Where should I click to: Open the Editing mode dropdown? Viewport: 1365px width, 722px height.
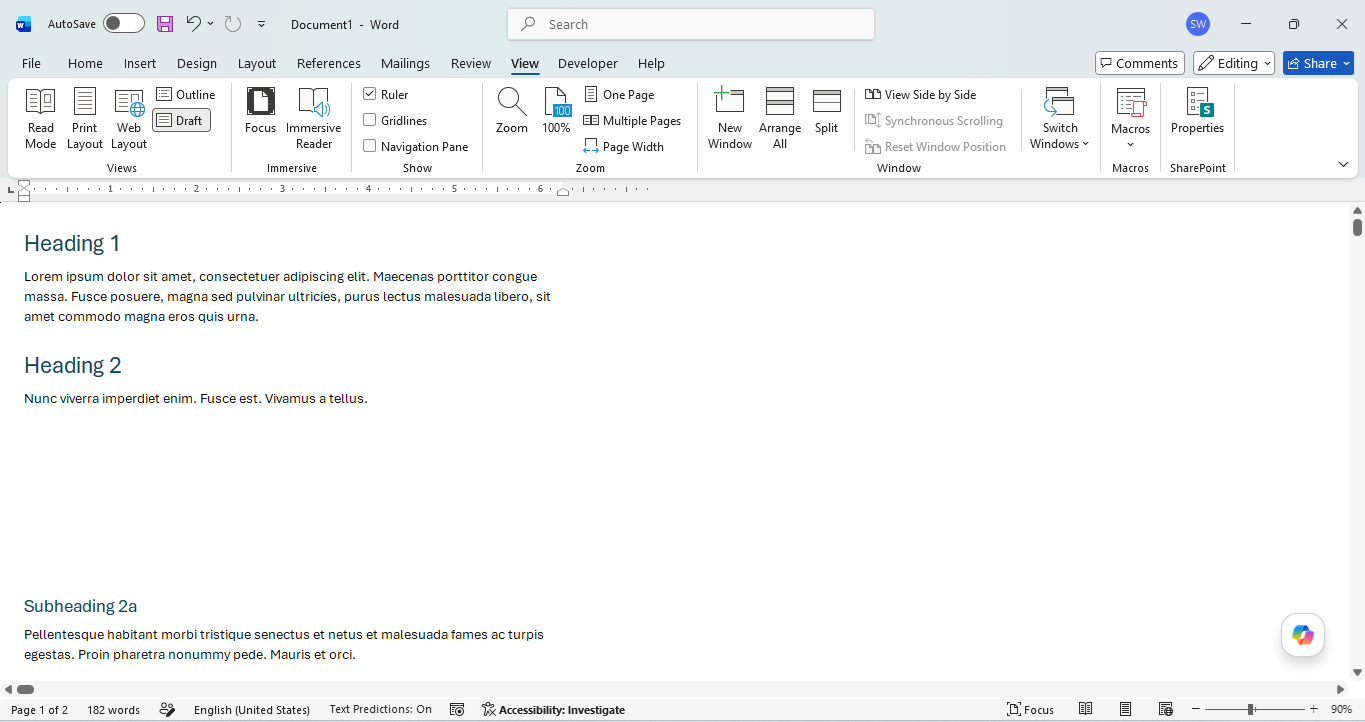pyautogui.click(x=1234, y=63)
